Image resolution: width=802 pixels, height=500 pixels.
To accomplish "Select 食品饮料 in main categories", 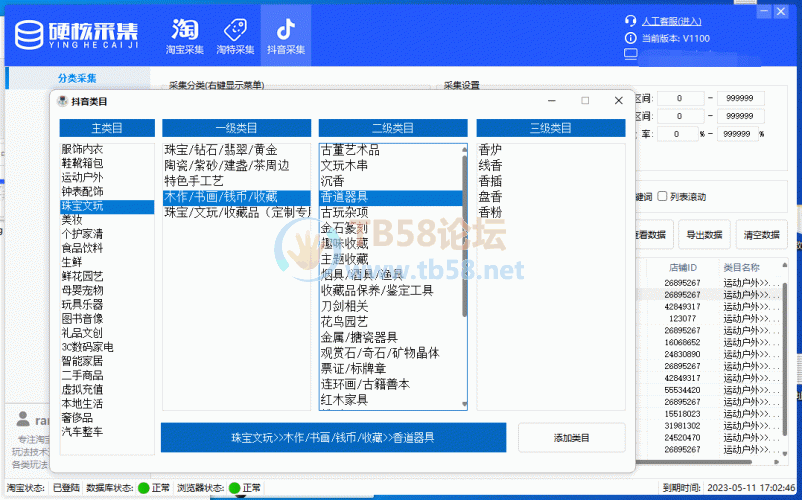I will point(82,248).
